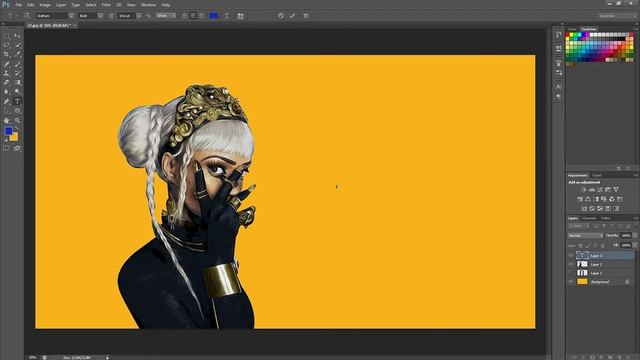Viewport: 640px width, 360px height.
Task: Open the Window menu
Action: click(149, 5)
